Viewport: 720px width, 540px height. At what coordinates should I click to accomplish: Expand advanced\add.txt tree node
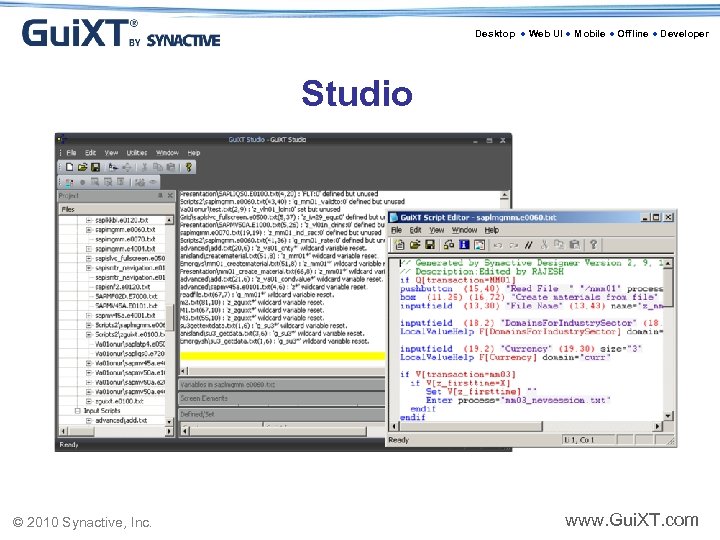click(89, 420)
